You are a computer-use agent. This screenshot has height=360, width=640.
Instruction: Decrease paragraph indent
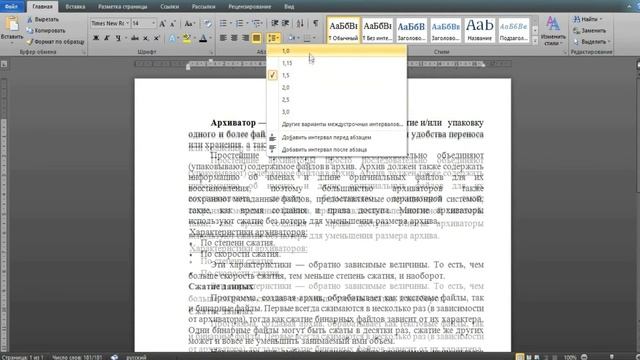(x=275, y=23)
